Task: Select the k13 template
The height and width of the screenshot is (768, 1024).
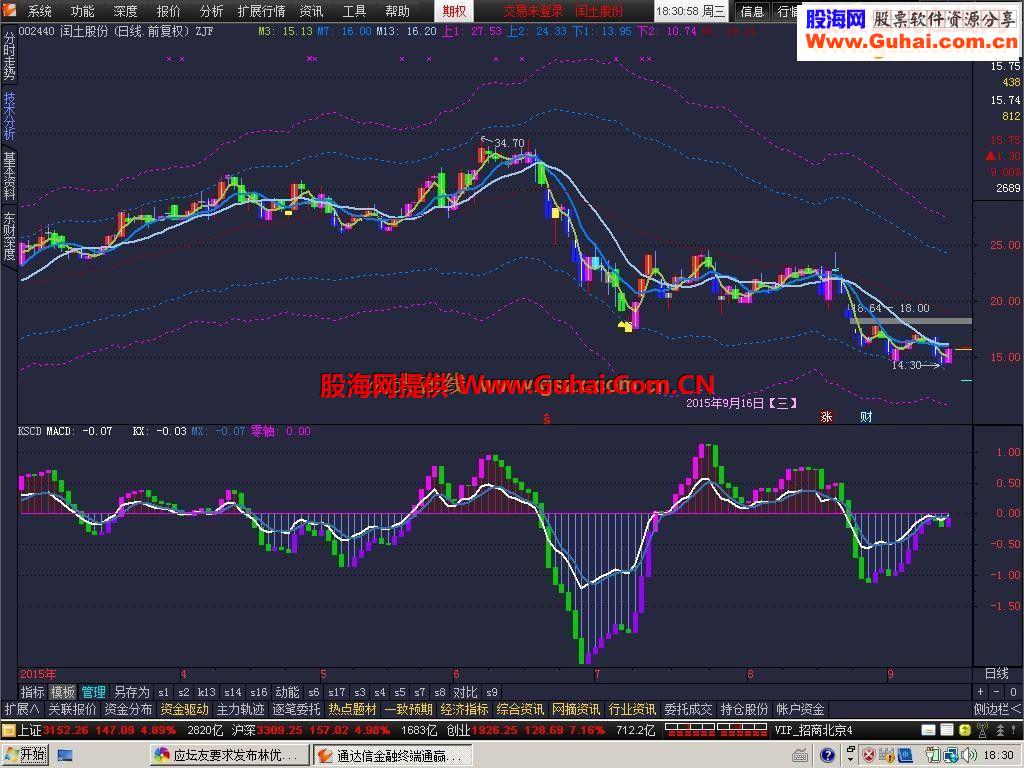Action: pos(206,692)
